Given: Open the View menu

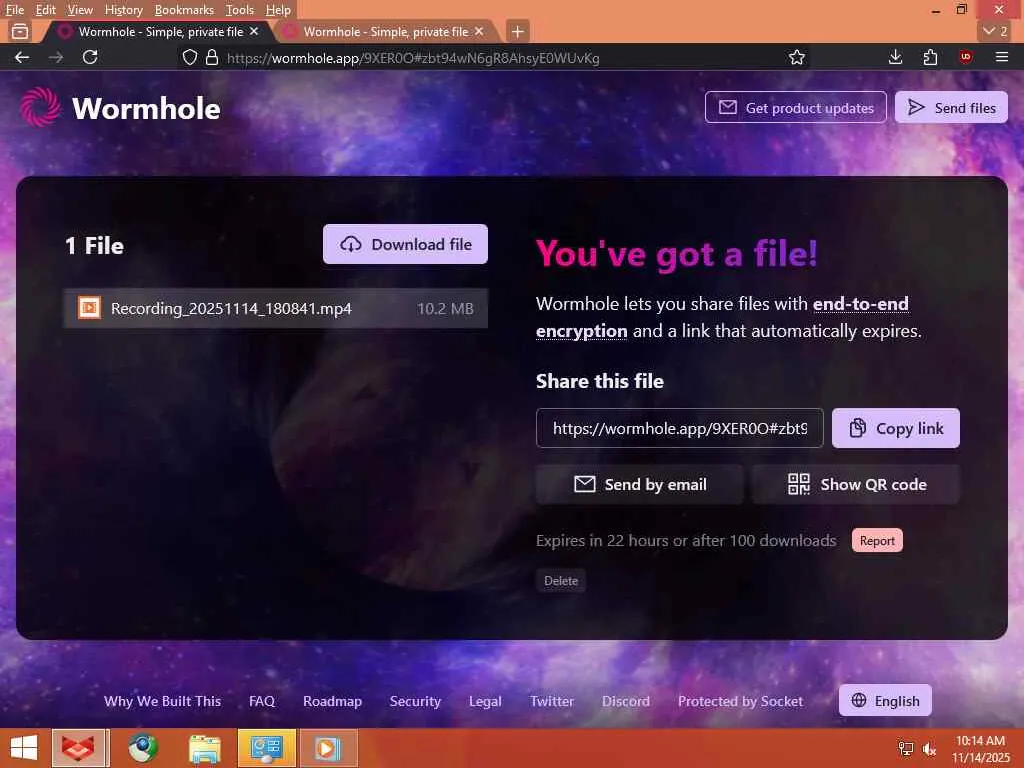Looking at the screenshot, I should pyautogui.click(x=80, y=10).
